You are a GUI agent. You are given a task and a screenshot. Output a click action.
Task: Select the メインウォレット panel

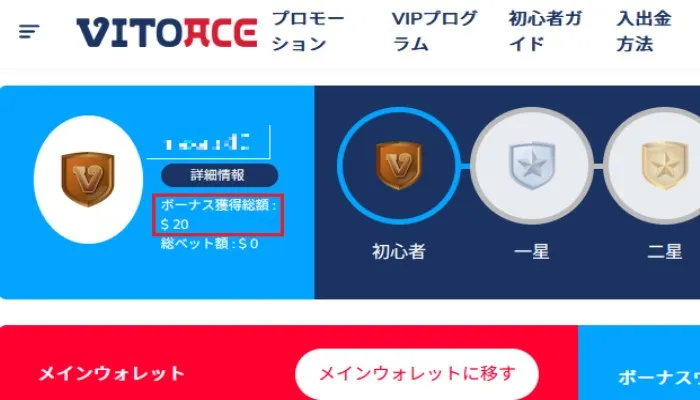[x=289, y=362]
